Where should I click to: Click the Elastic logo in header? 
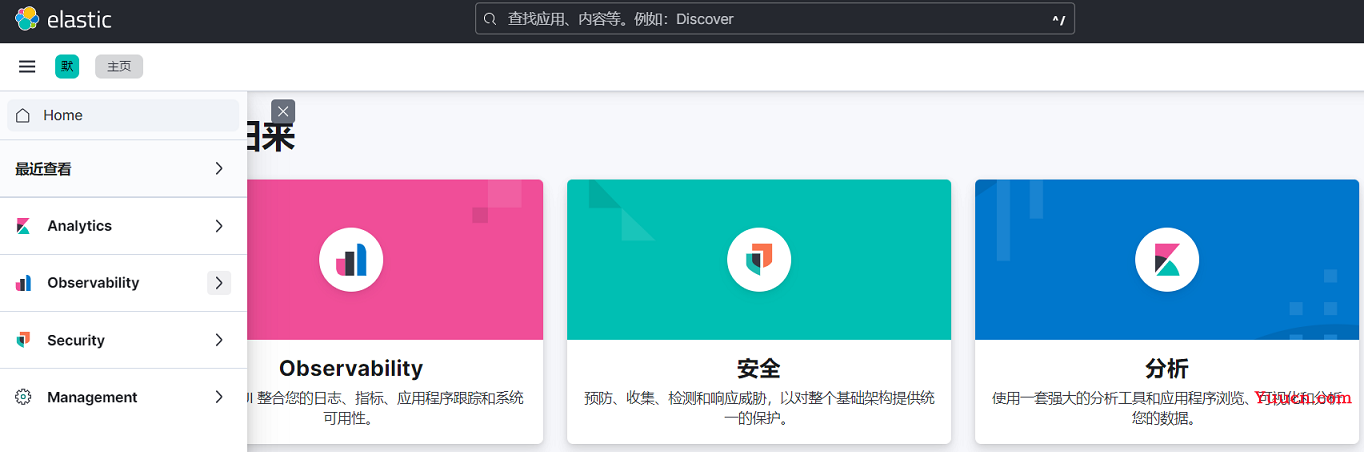coord(63,19)
